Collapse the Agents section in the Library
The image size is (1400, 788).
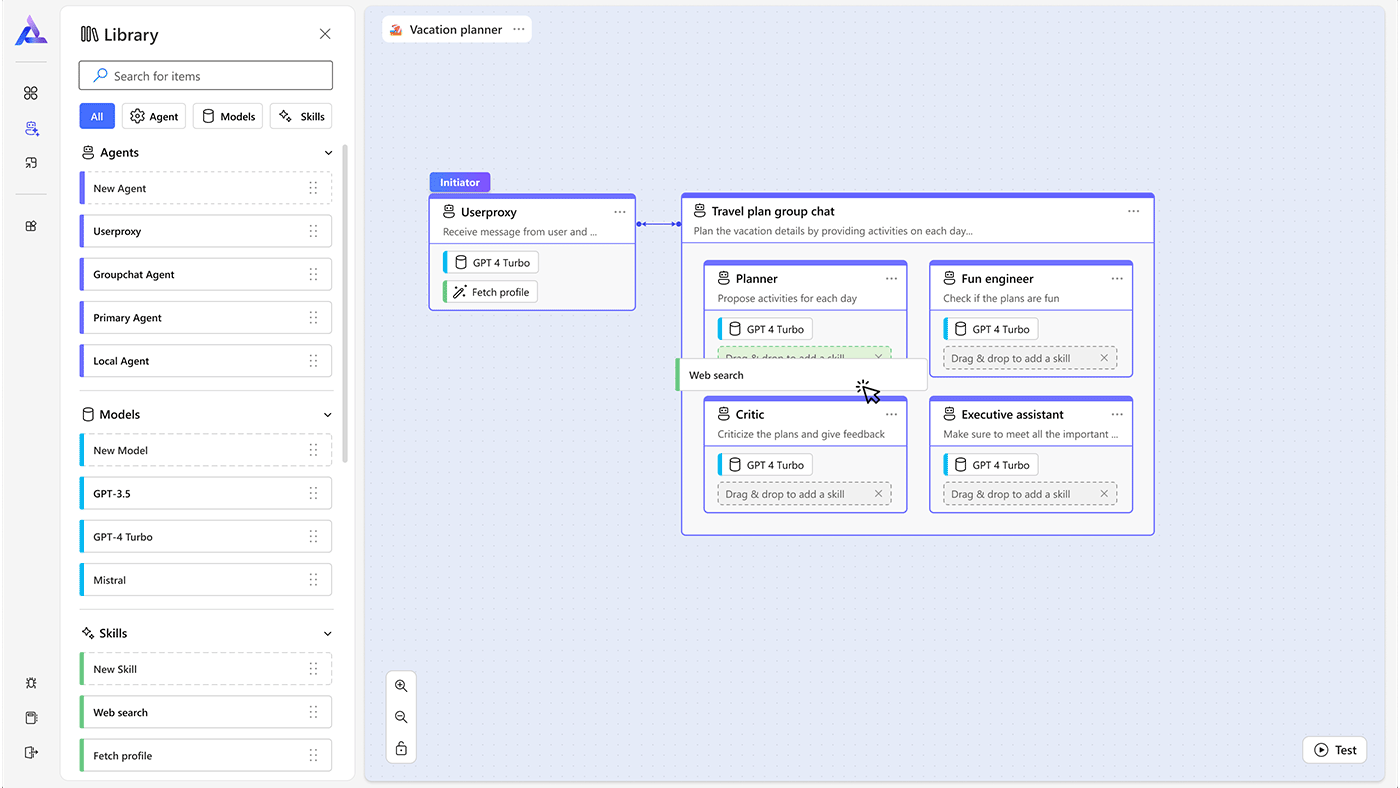tap(328, 152)
